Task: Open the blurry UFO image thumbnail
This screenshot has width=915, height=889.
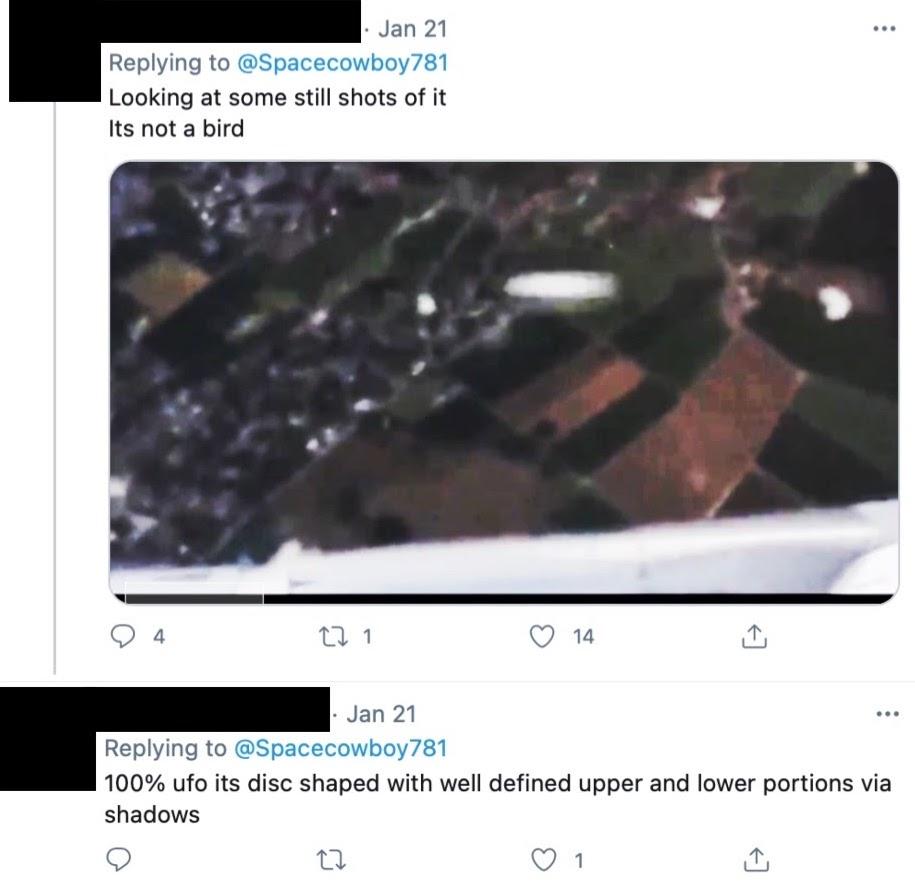Action: [x=504, y=382]
